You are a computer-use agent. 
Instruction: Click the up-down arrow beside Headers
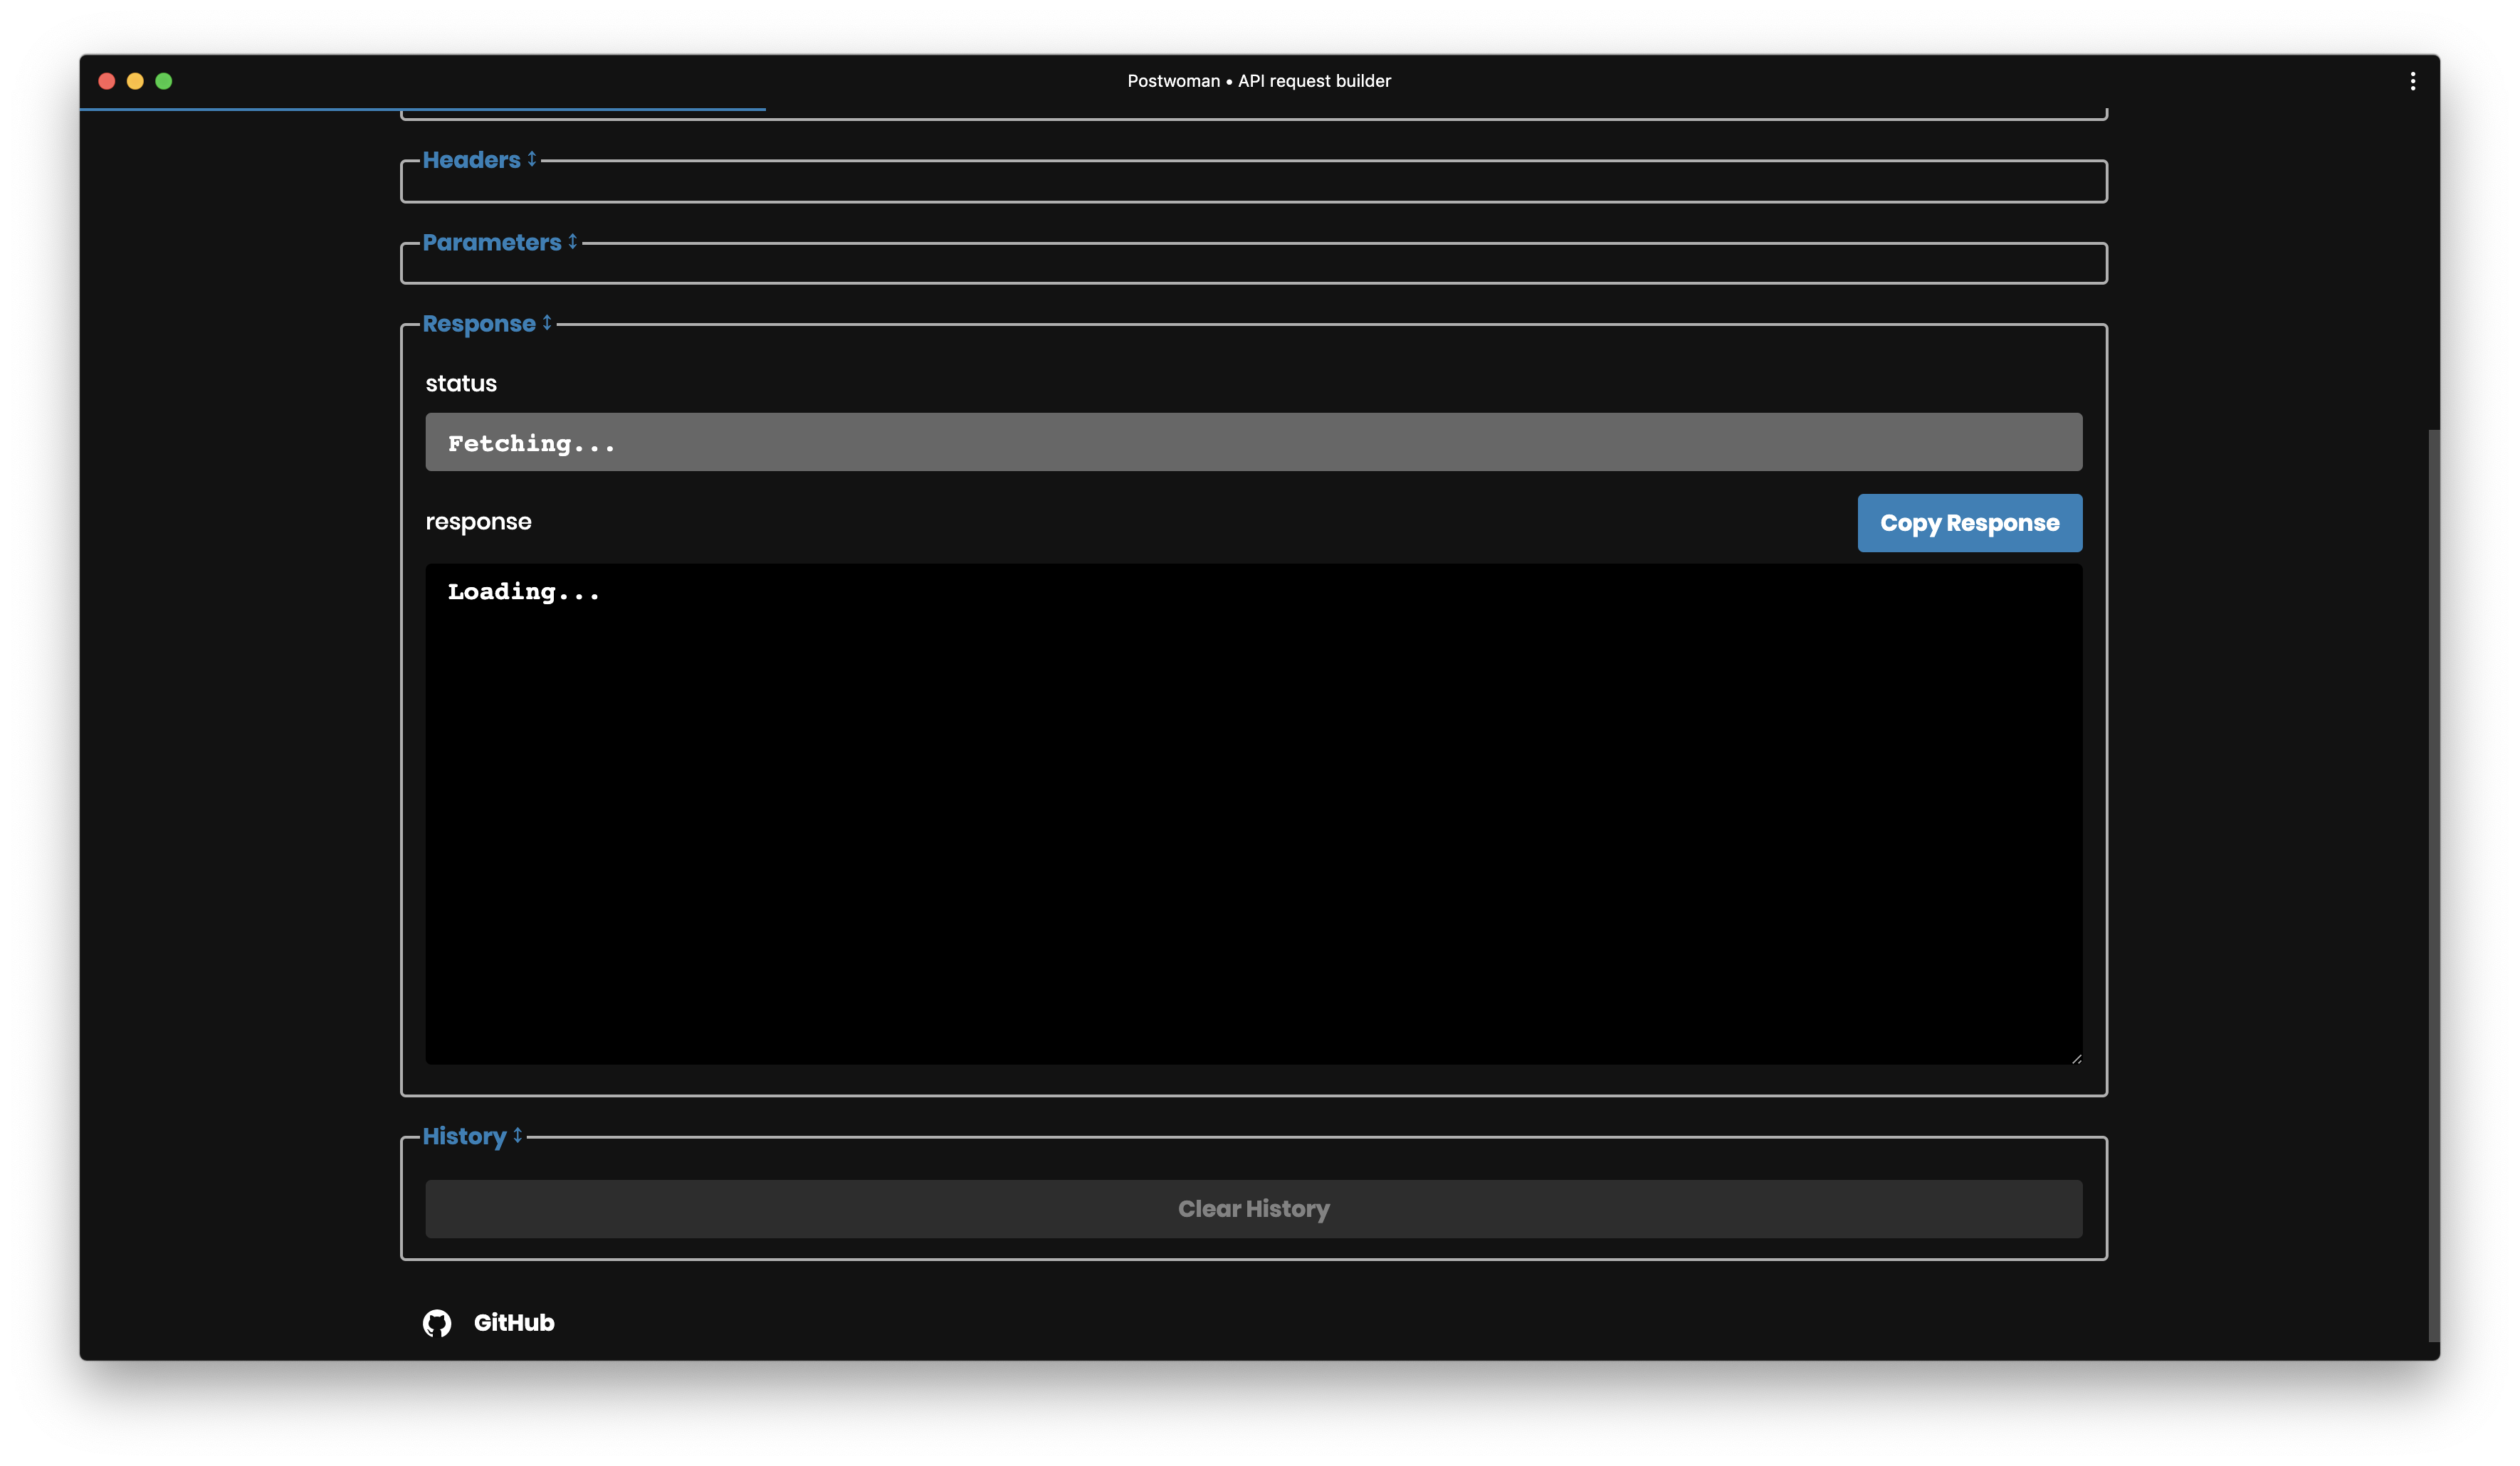tap(532, 159)
